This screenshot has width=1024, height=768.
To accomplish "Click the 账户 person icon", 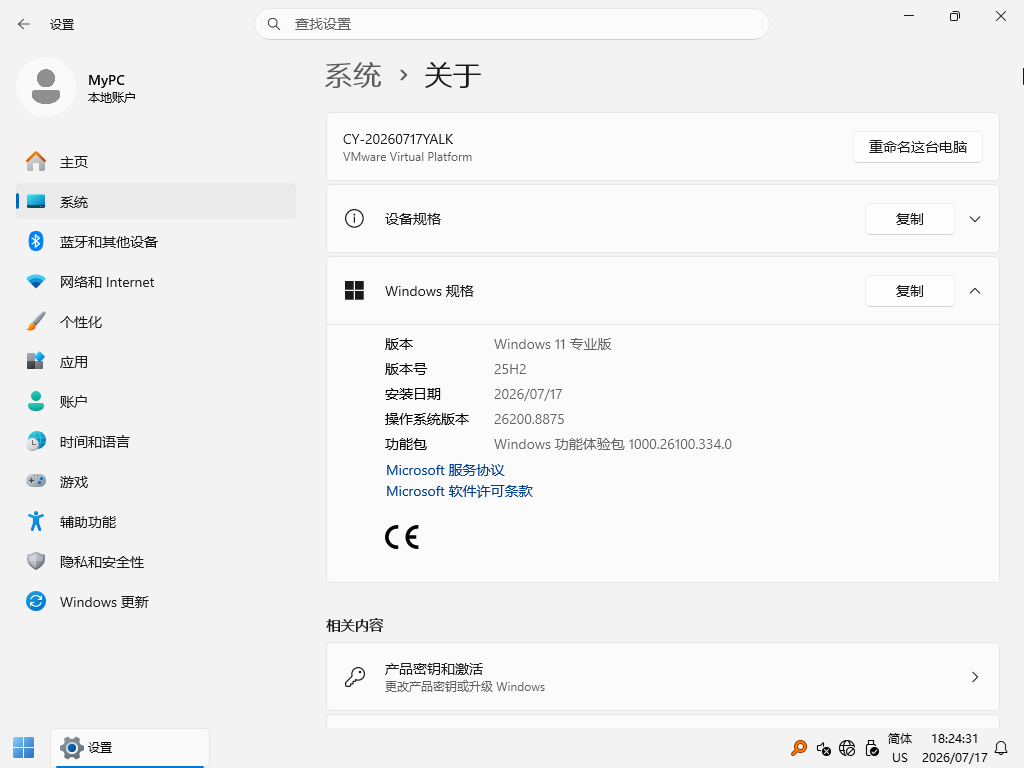I will point(36,401).
